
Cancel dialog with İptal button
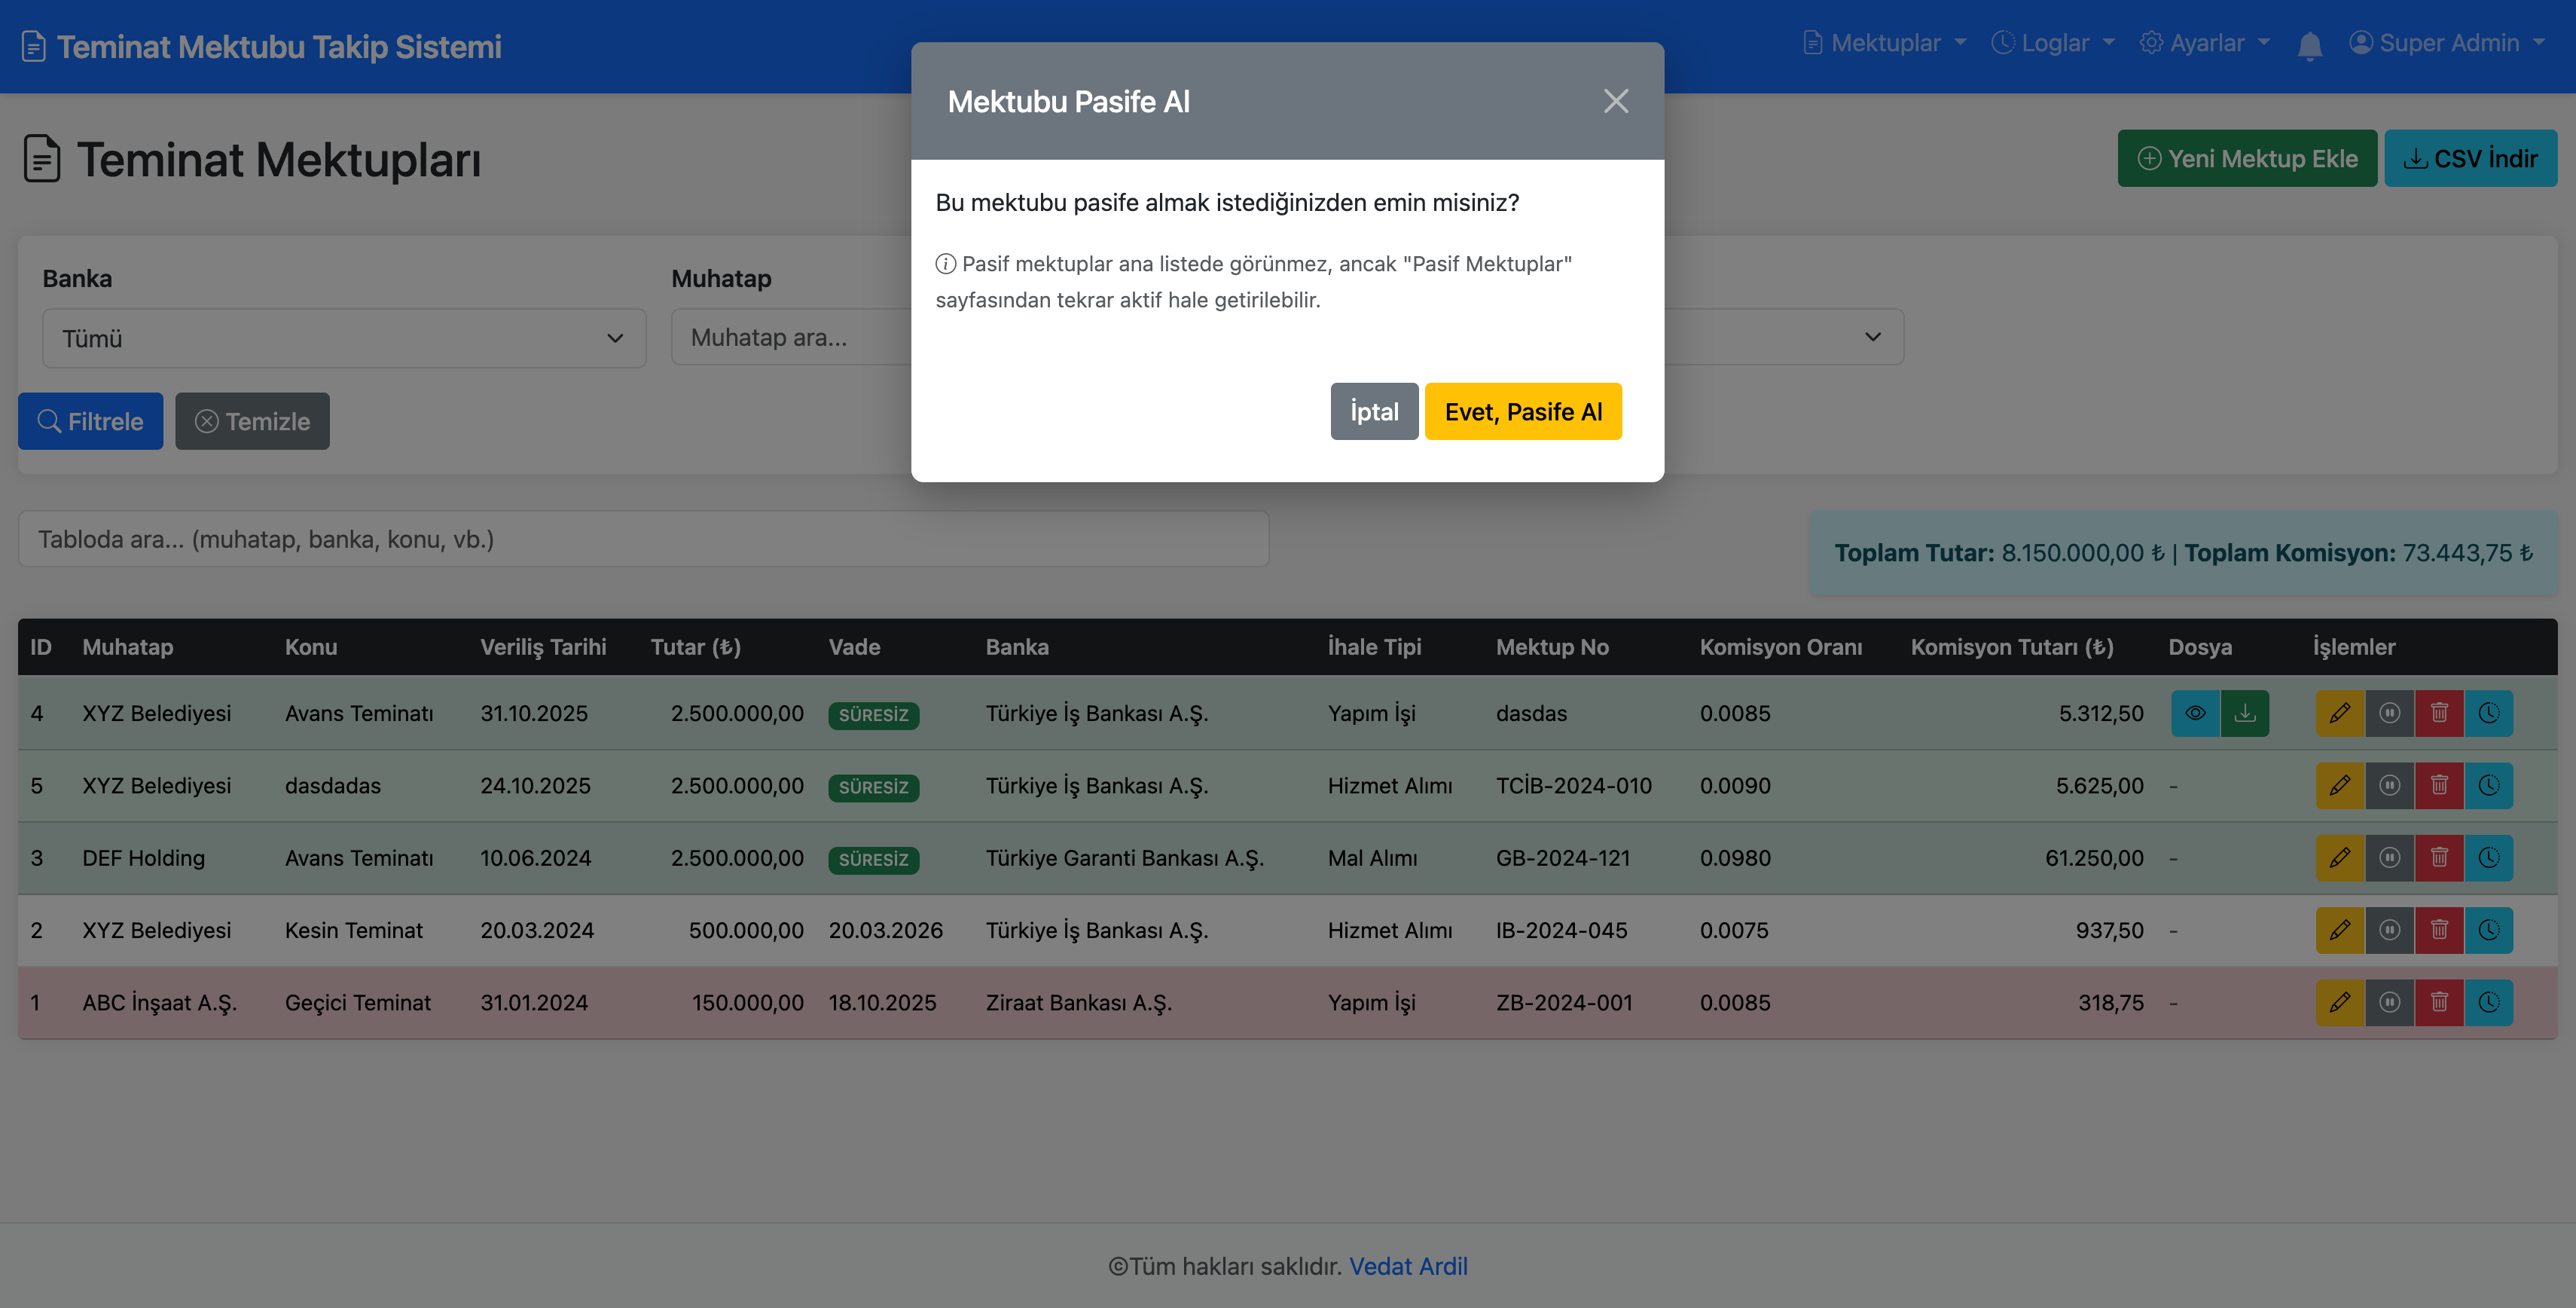click(1373, 411)
